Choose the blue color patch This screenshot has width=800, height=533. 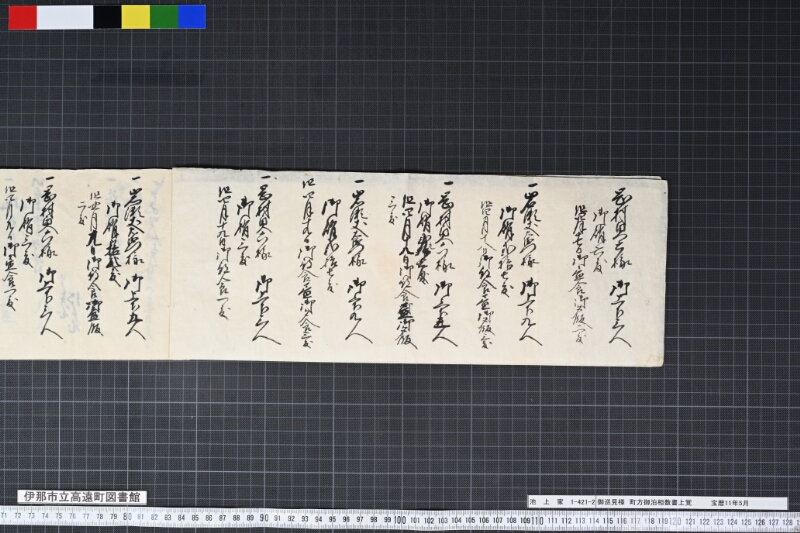click(x=192, y=17)
